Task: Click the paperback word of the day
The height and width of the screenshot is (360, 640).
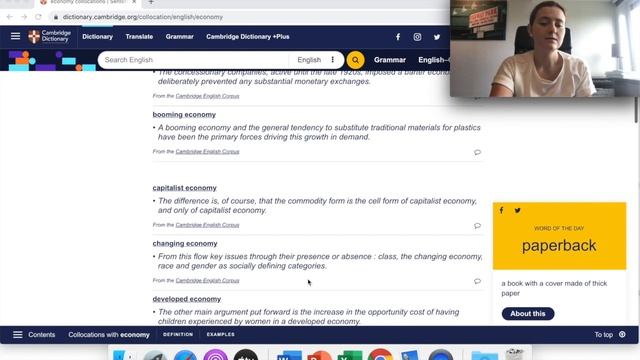Action: tap(559, 246)
